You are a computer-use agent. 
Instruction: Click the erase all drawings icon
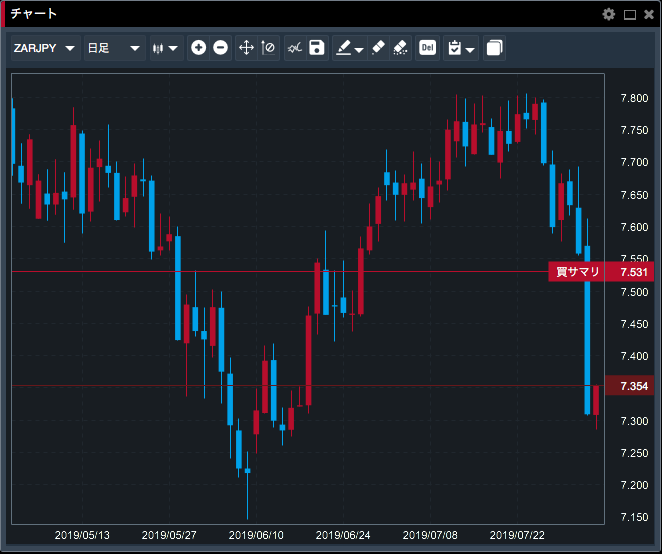click(400, 48)
